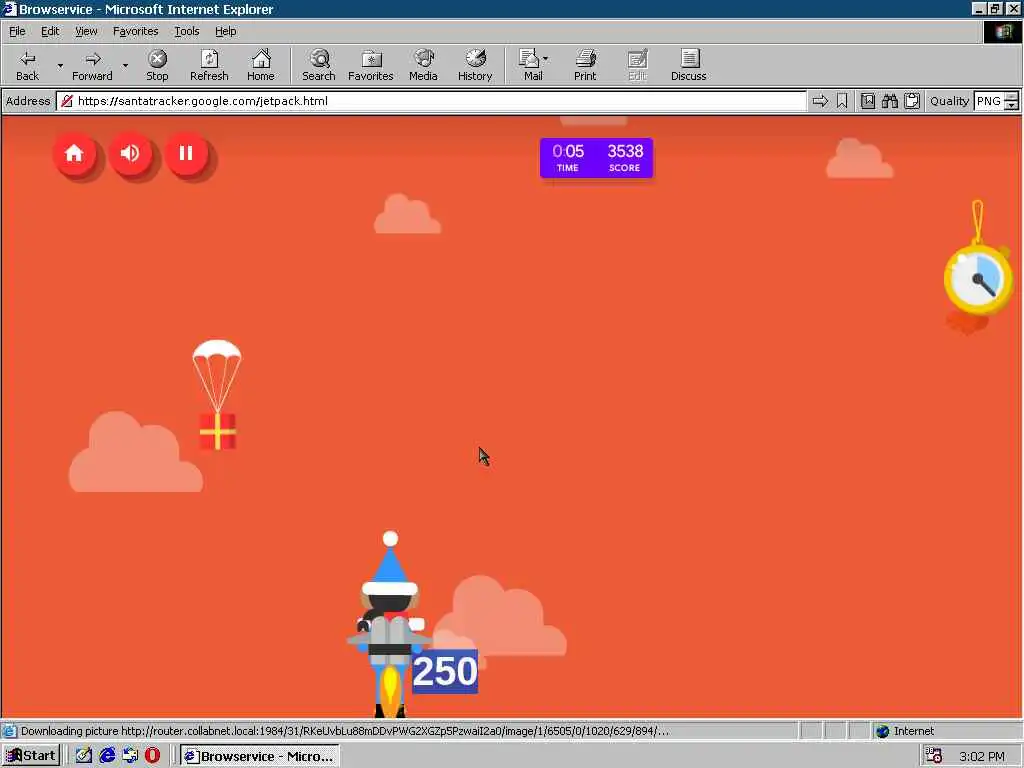Click the Forward toolbar button

point(92,65)
